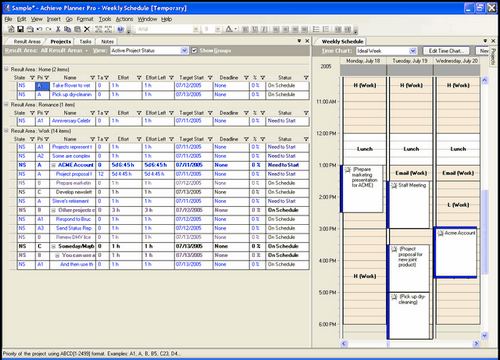Collapse the ACME Account project row

pos(53,165)
